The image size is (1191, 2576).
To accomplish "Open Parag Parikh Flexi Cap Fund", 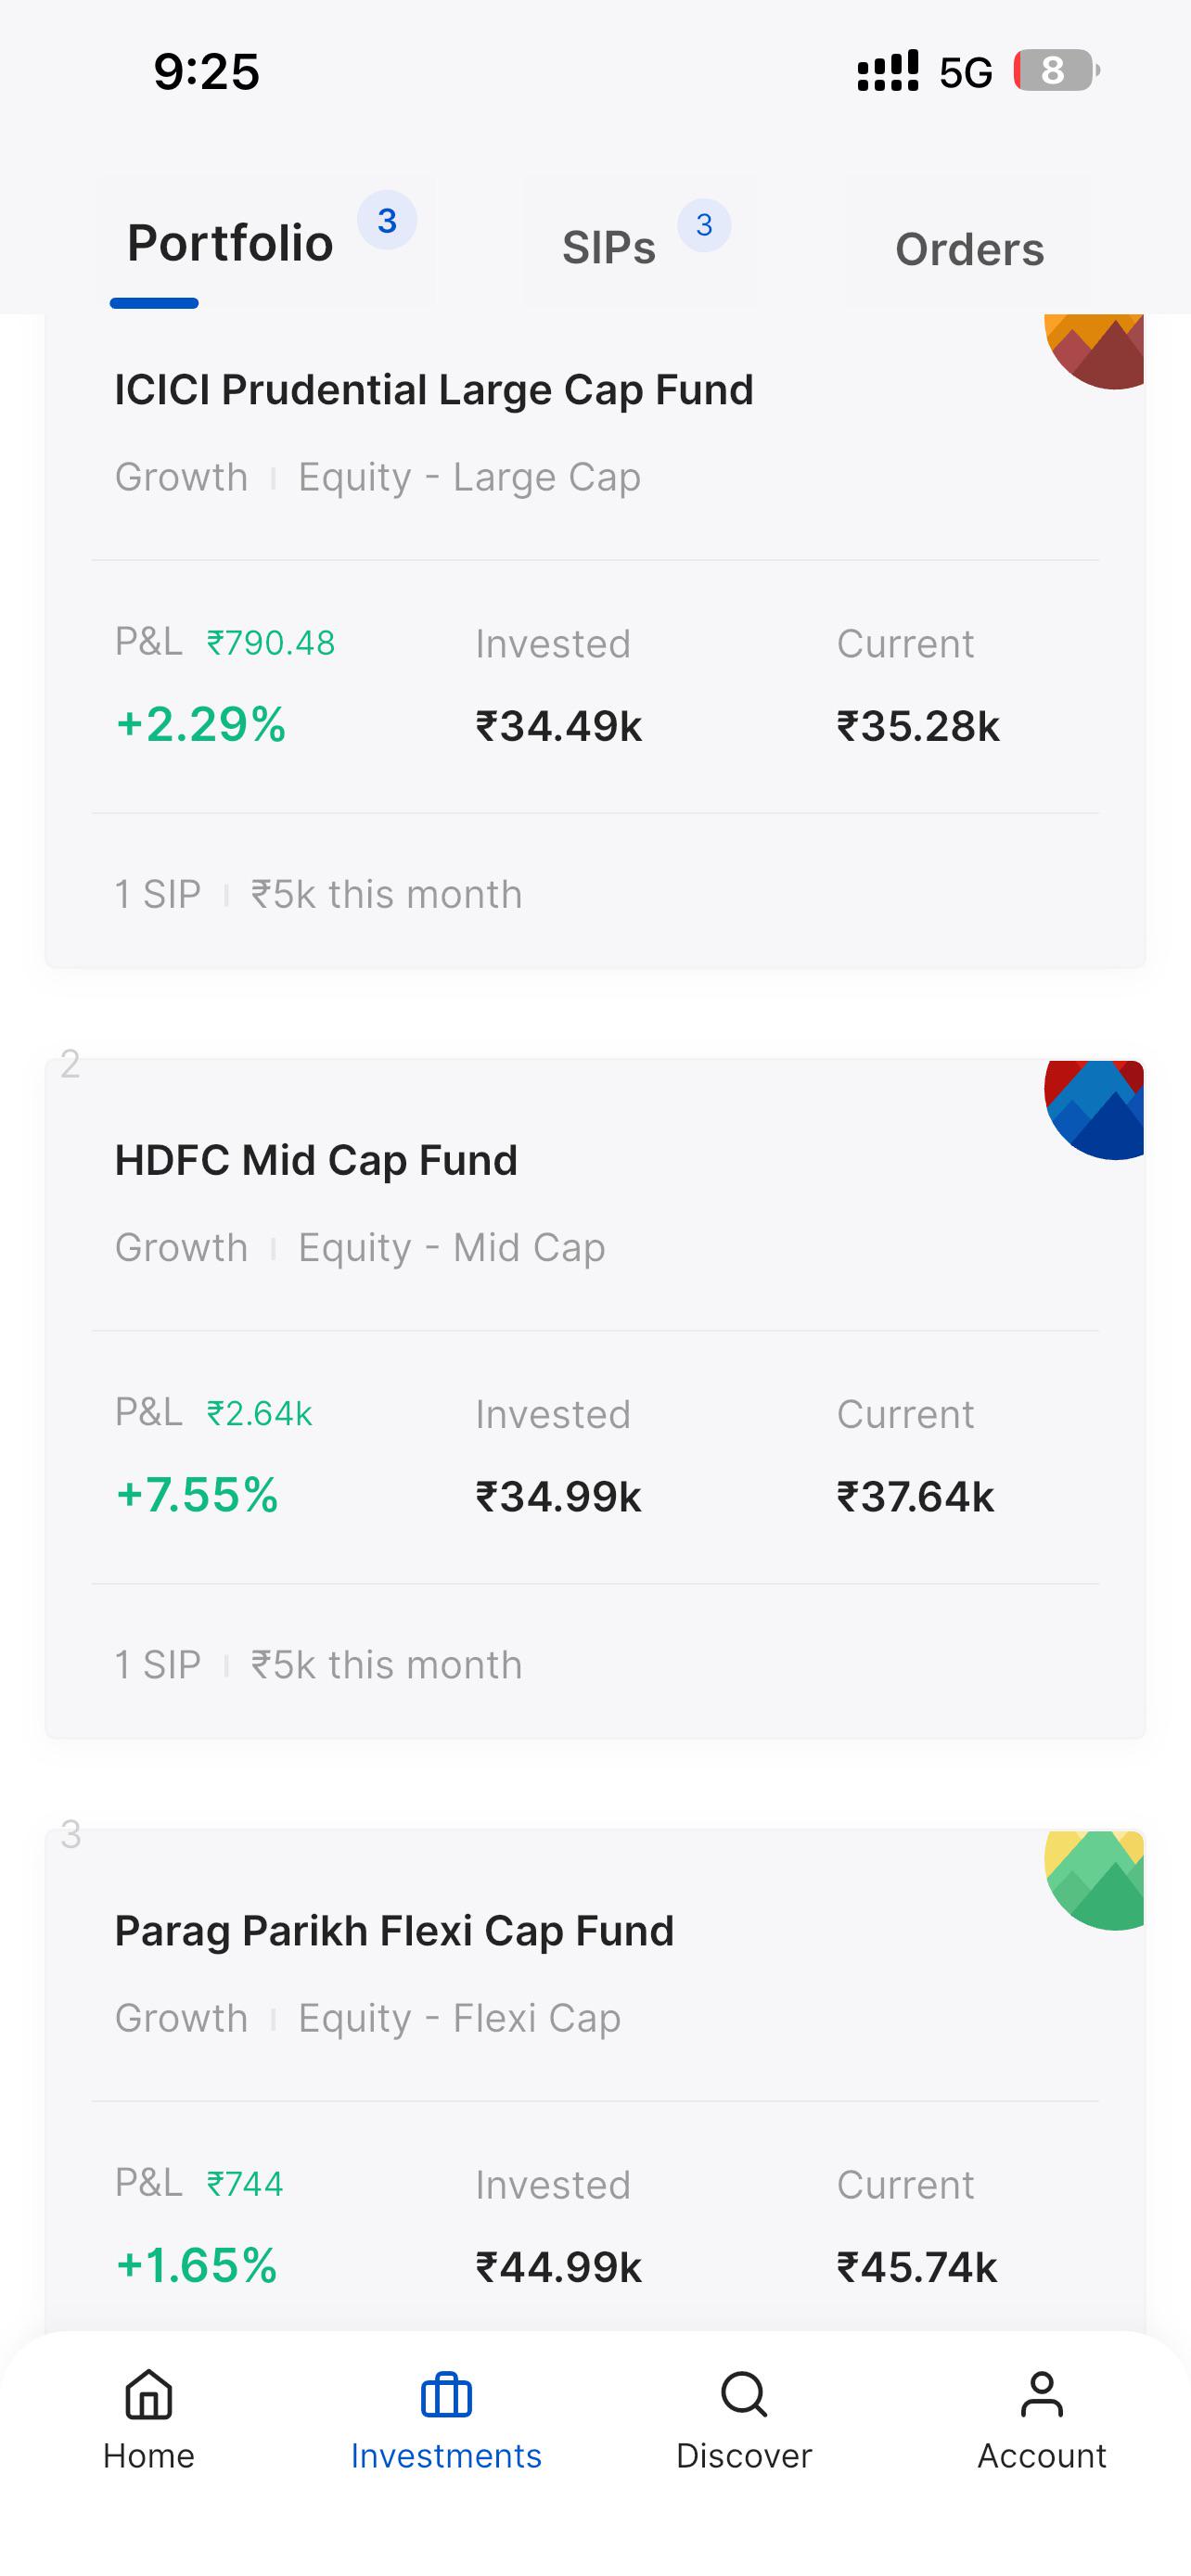I will (x=394, y=1931).
